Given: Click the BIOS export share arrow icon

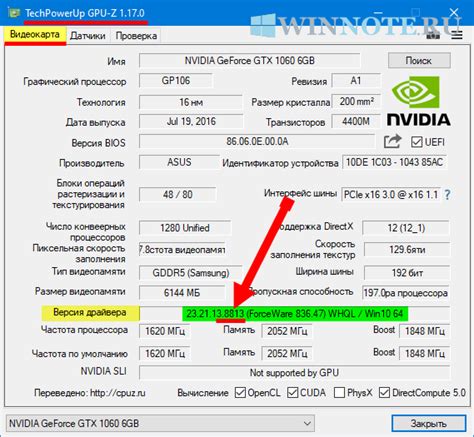Looking at the screenshot, I should tap(392, 142).
